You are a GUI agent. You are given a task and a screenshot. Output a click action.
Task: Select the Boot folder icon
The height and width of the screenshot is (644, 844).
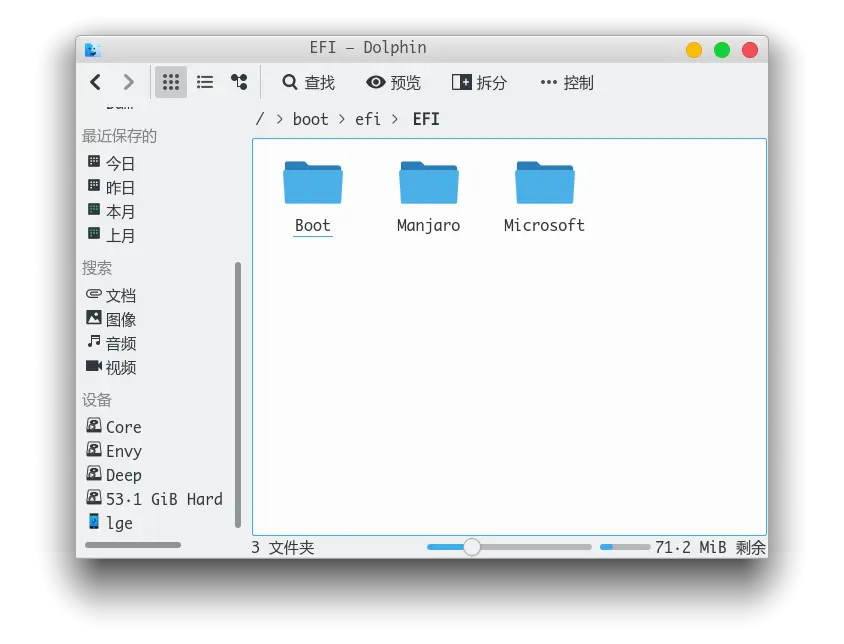[313, 183]
